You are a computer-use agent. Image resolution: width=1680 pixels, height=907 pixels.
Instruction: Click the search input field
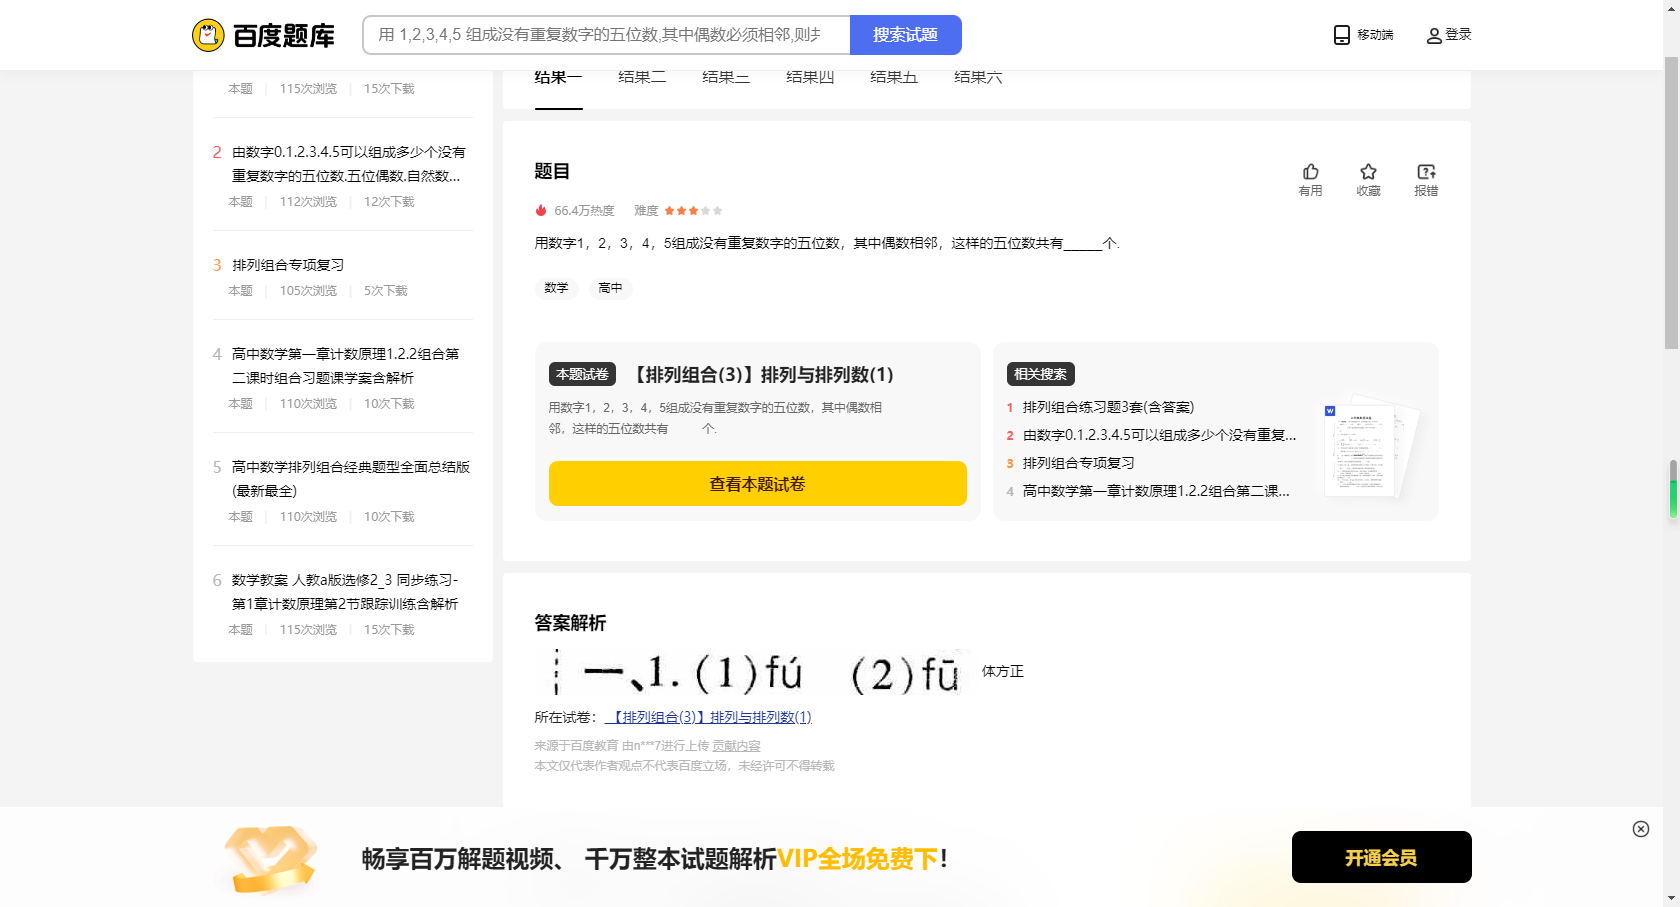(x=606, y=35)
